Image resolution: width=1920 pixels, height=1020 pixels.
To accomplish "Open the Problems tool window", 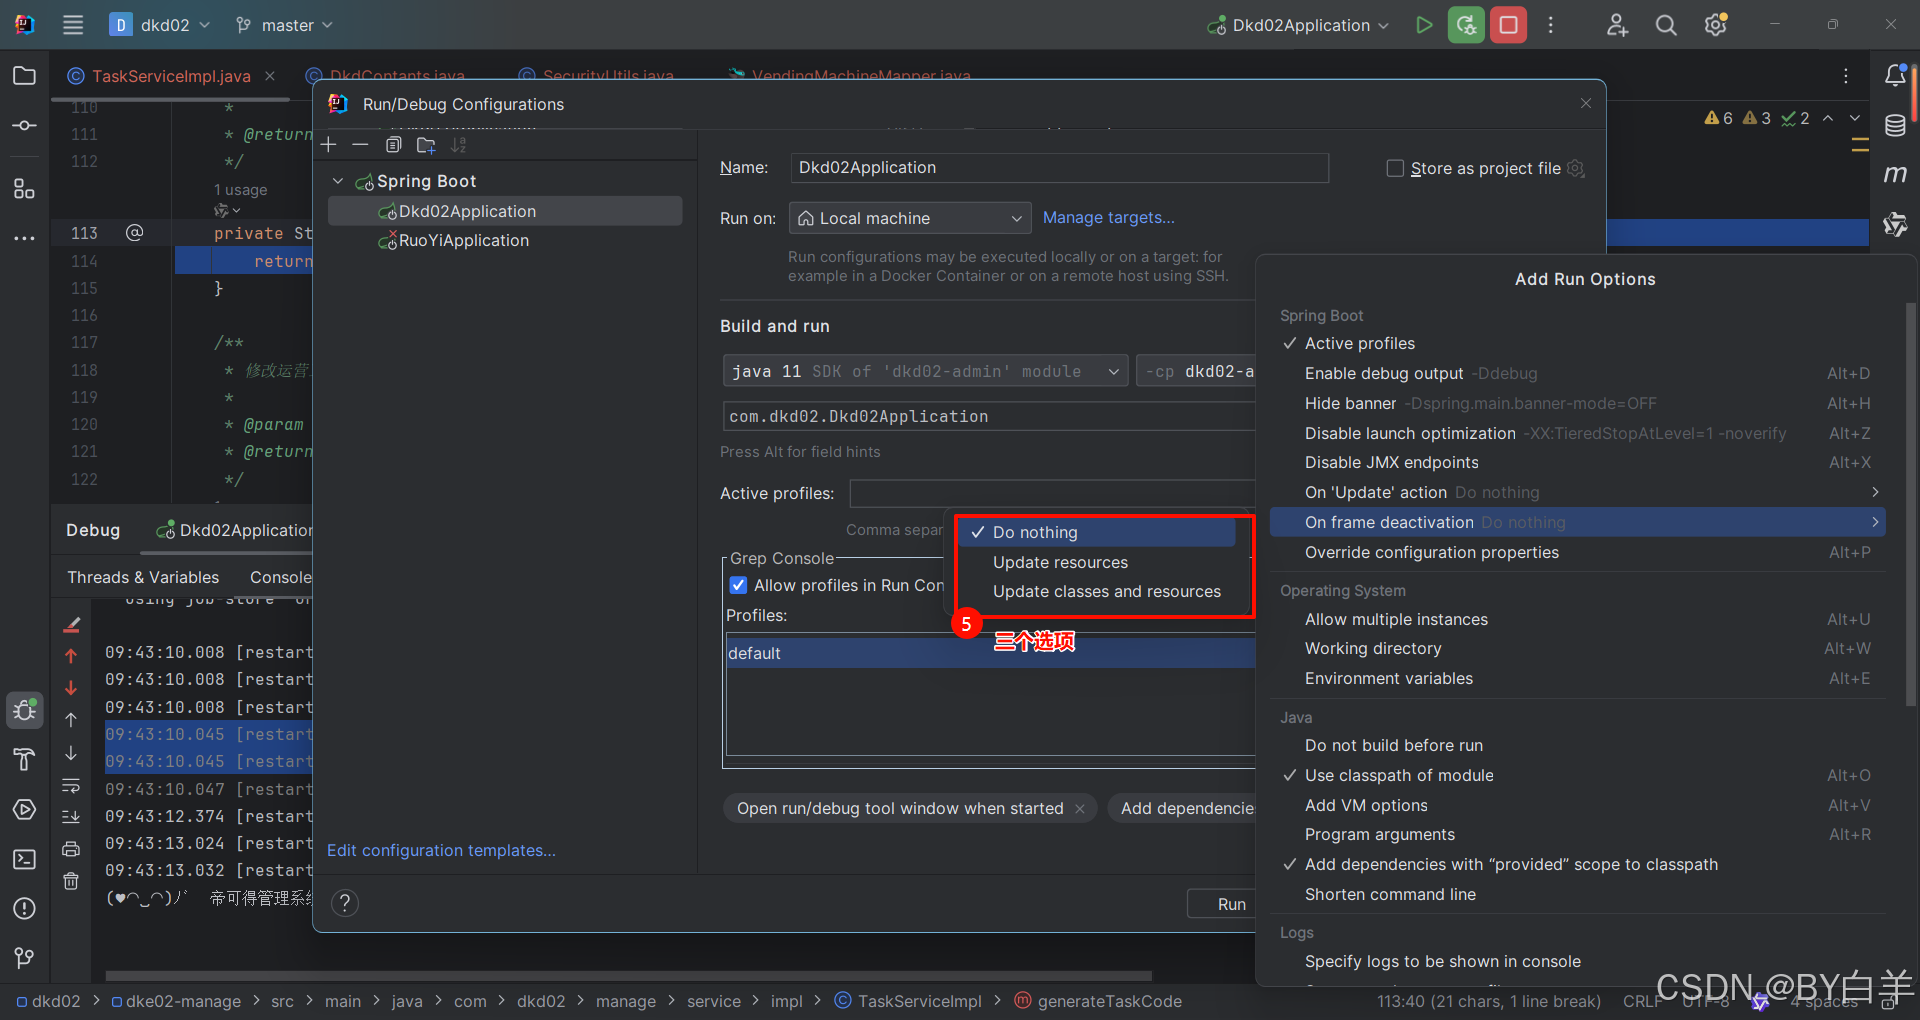I will pos(25,908).
